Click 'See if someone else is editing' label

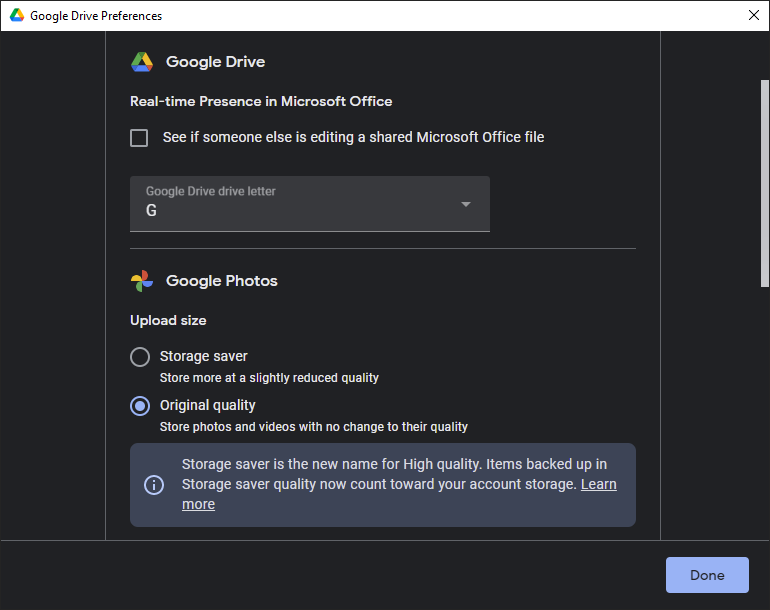tap(354, 137)
